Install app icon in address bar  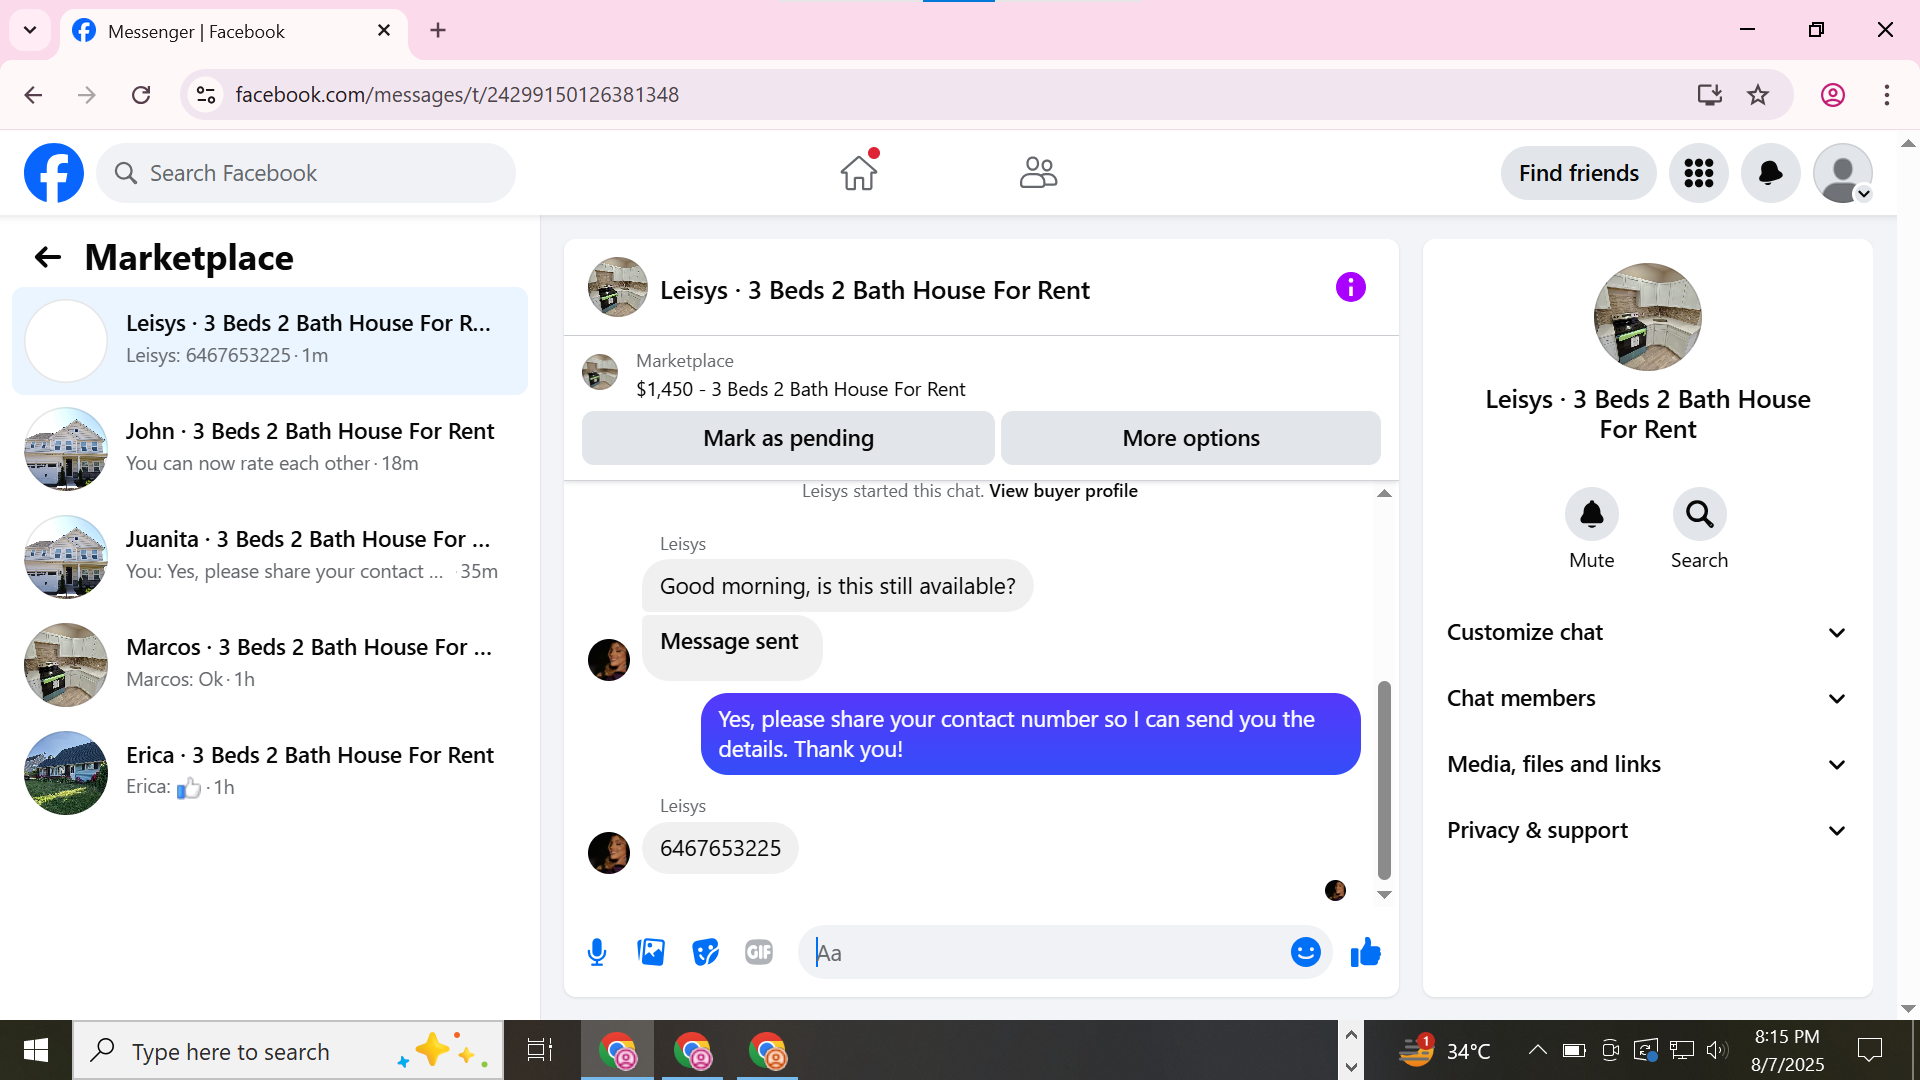1710,95
